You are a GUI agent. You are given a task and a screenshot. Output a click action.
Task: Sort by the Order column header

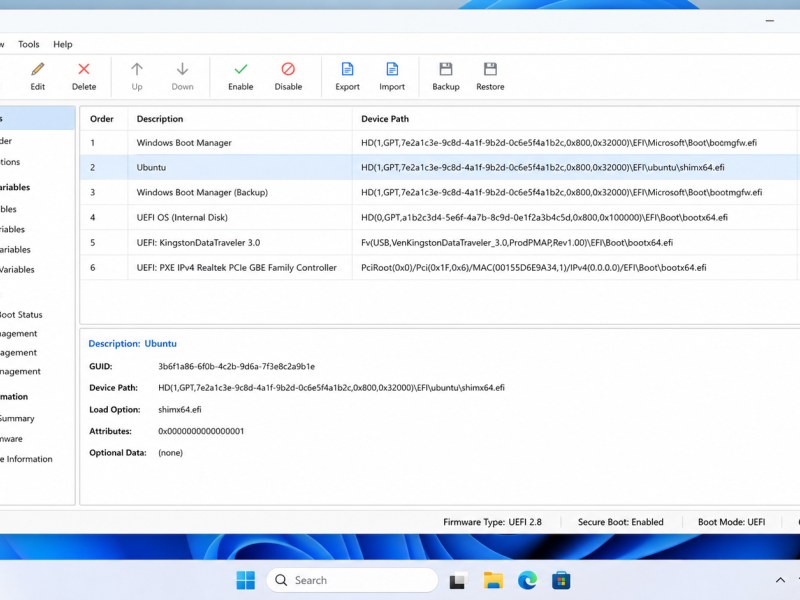point(104,119)
